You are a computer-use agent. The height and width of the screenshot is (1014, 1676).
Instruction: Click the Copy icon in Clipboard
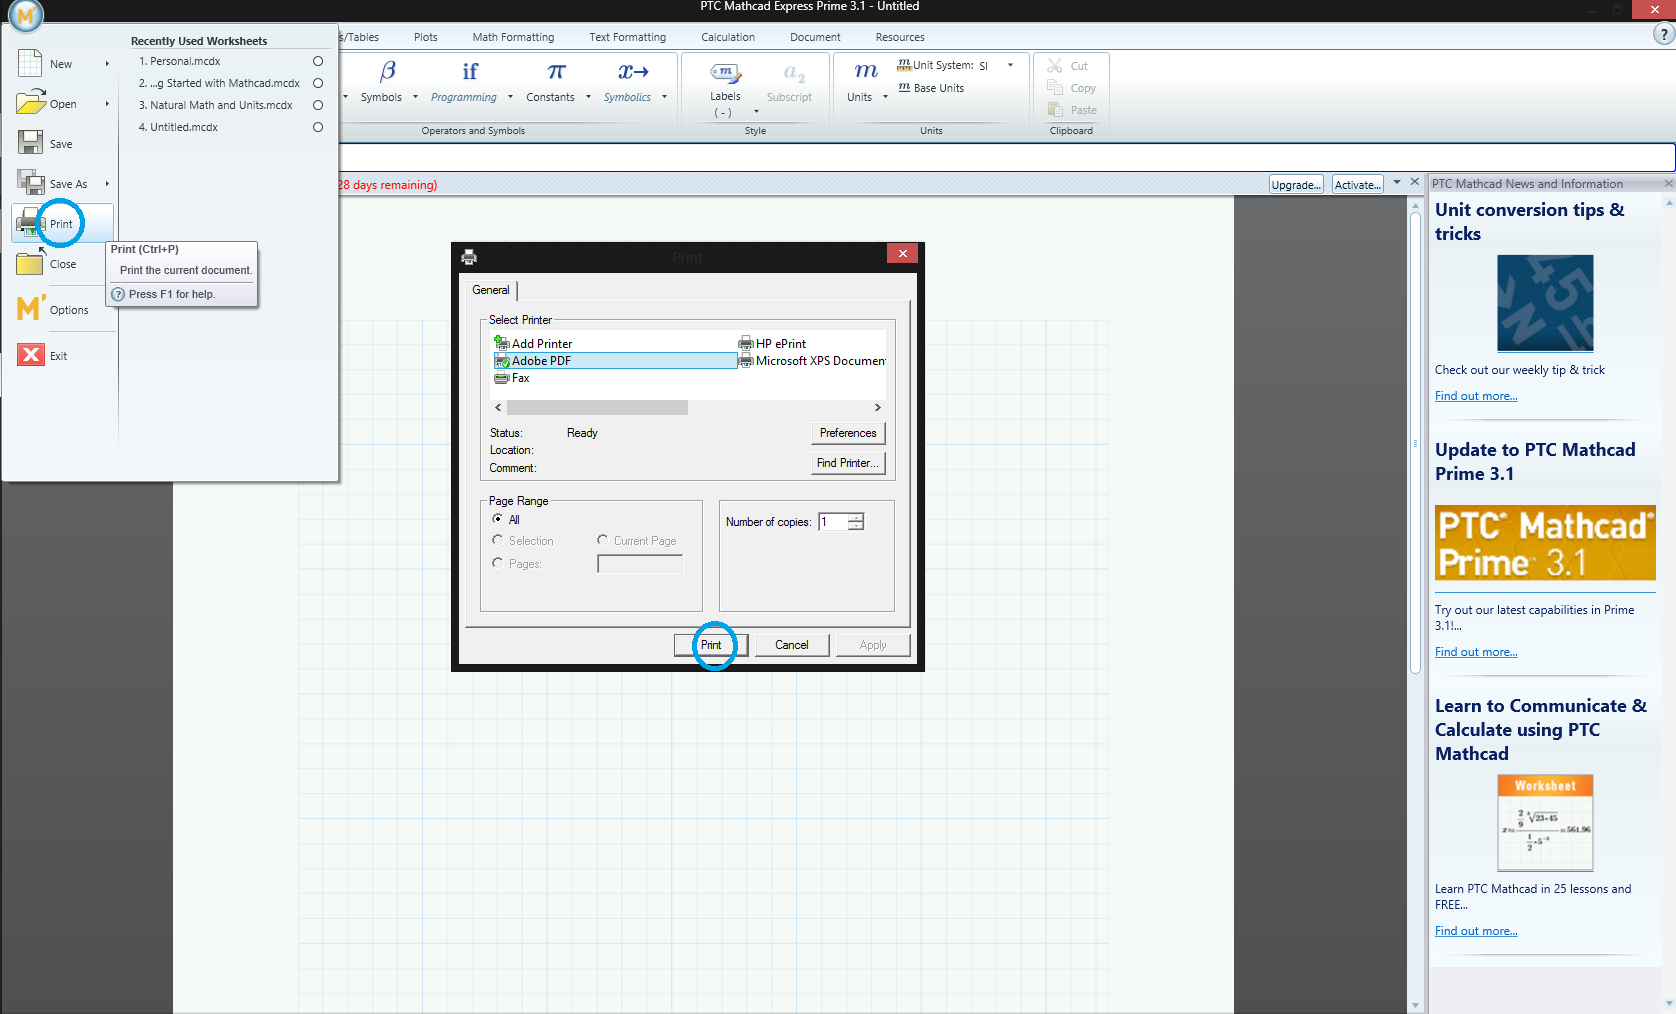click(x=1055, y=87)
